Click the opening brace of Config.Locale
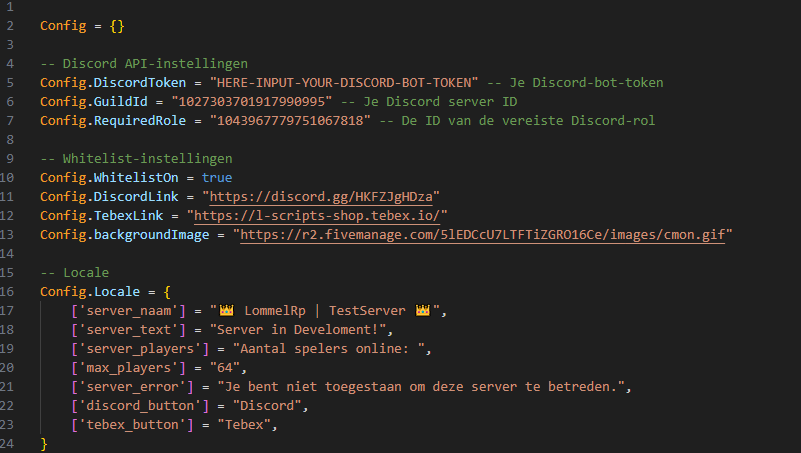The height and width of the screenshot is (453, 801). 167,292
